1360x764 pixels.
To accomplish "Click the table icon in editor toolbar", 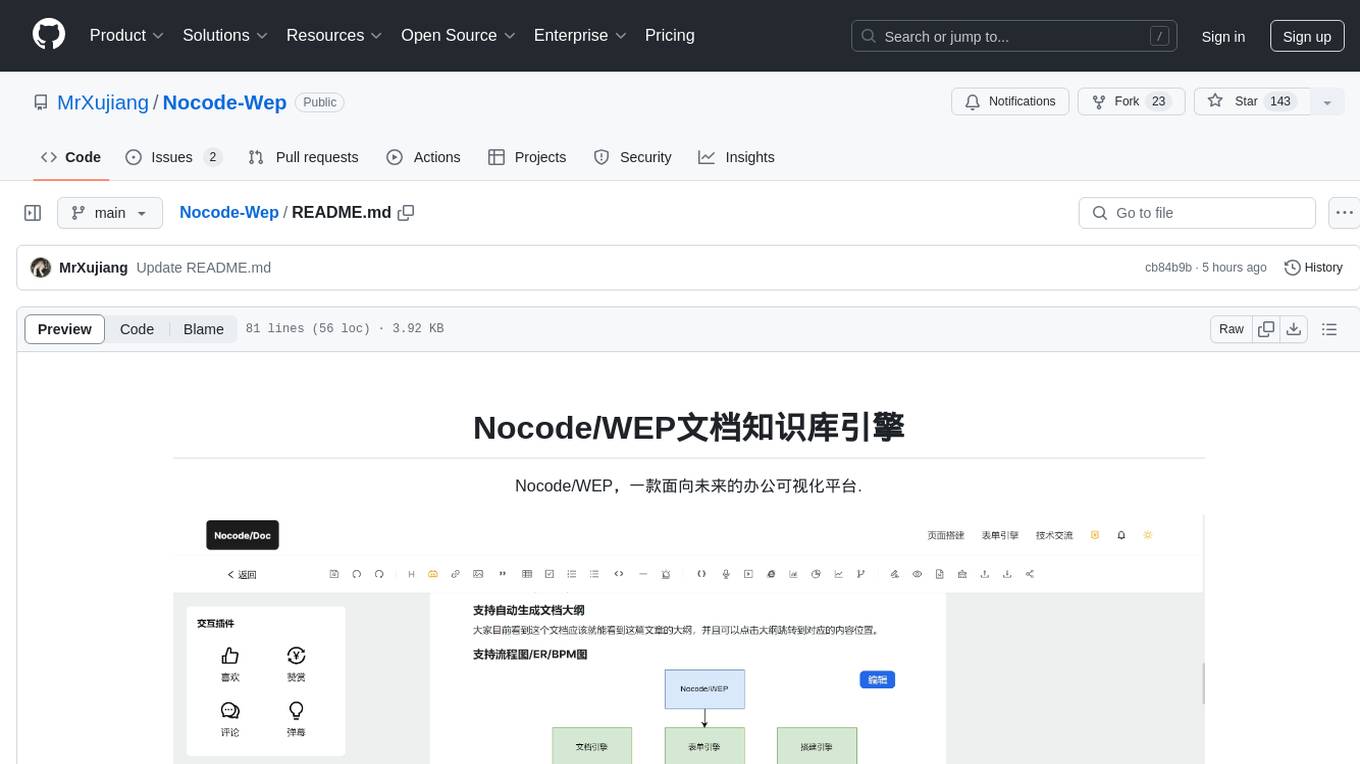I will [x=527, y=574].
